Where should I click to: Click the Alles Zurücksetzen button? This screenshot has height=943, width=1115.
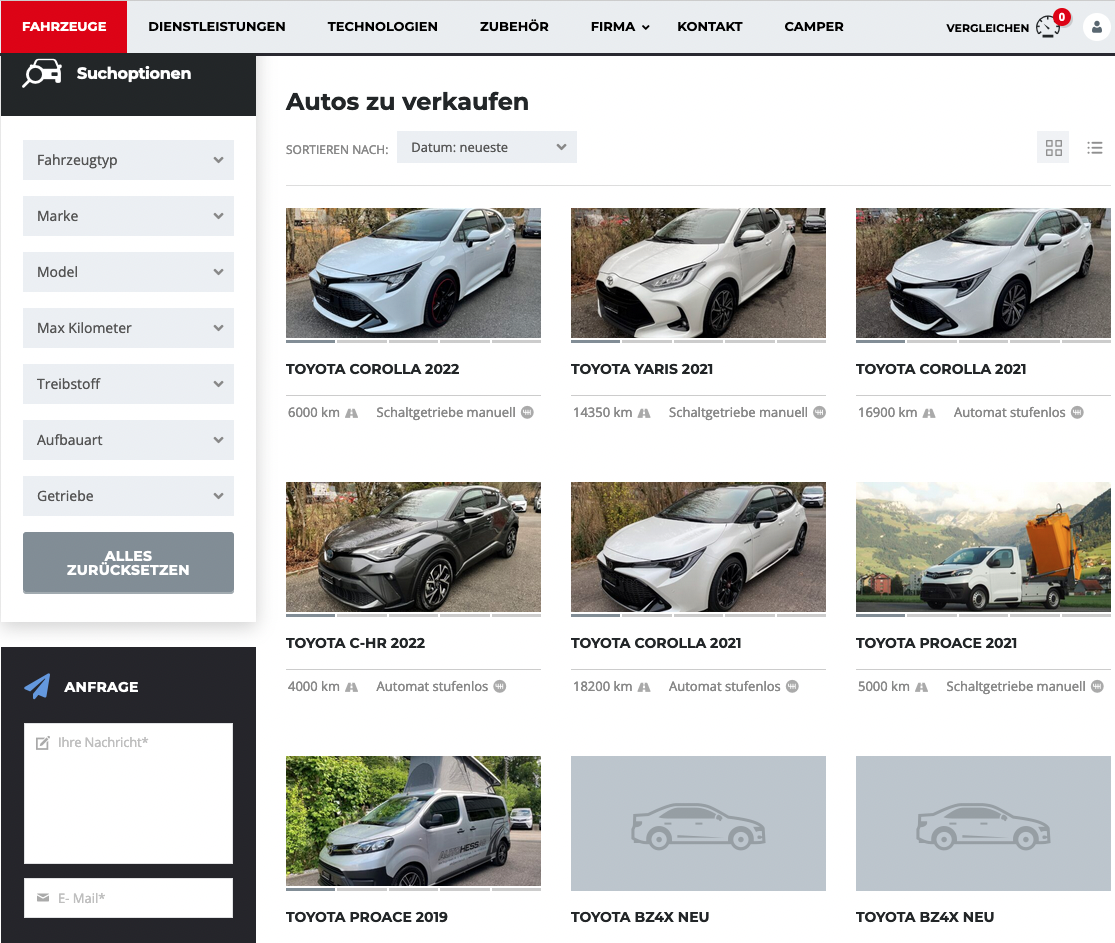tap(128, 563)
